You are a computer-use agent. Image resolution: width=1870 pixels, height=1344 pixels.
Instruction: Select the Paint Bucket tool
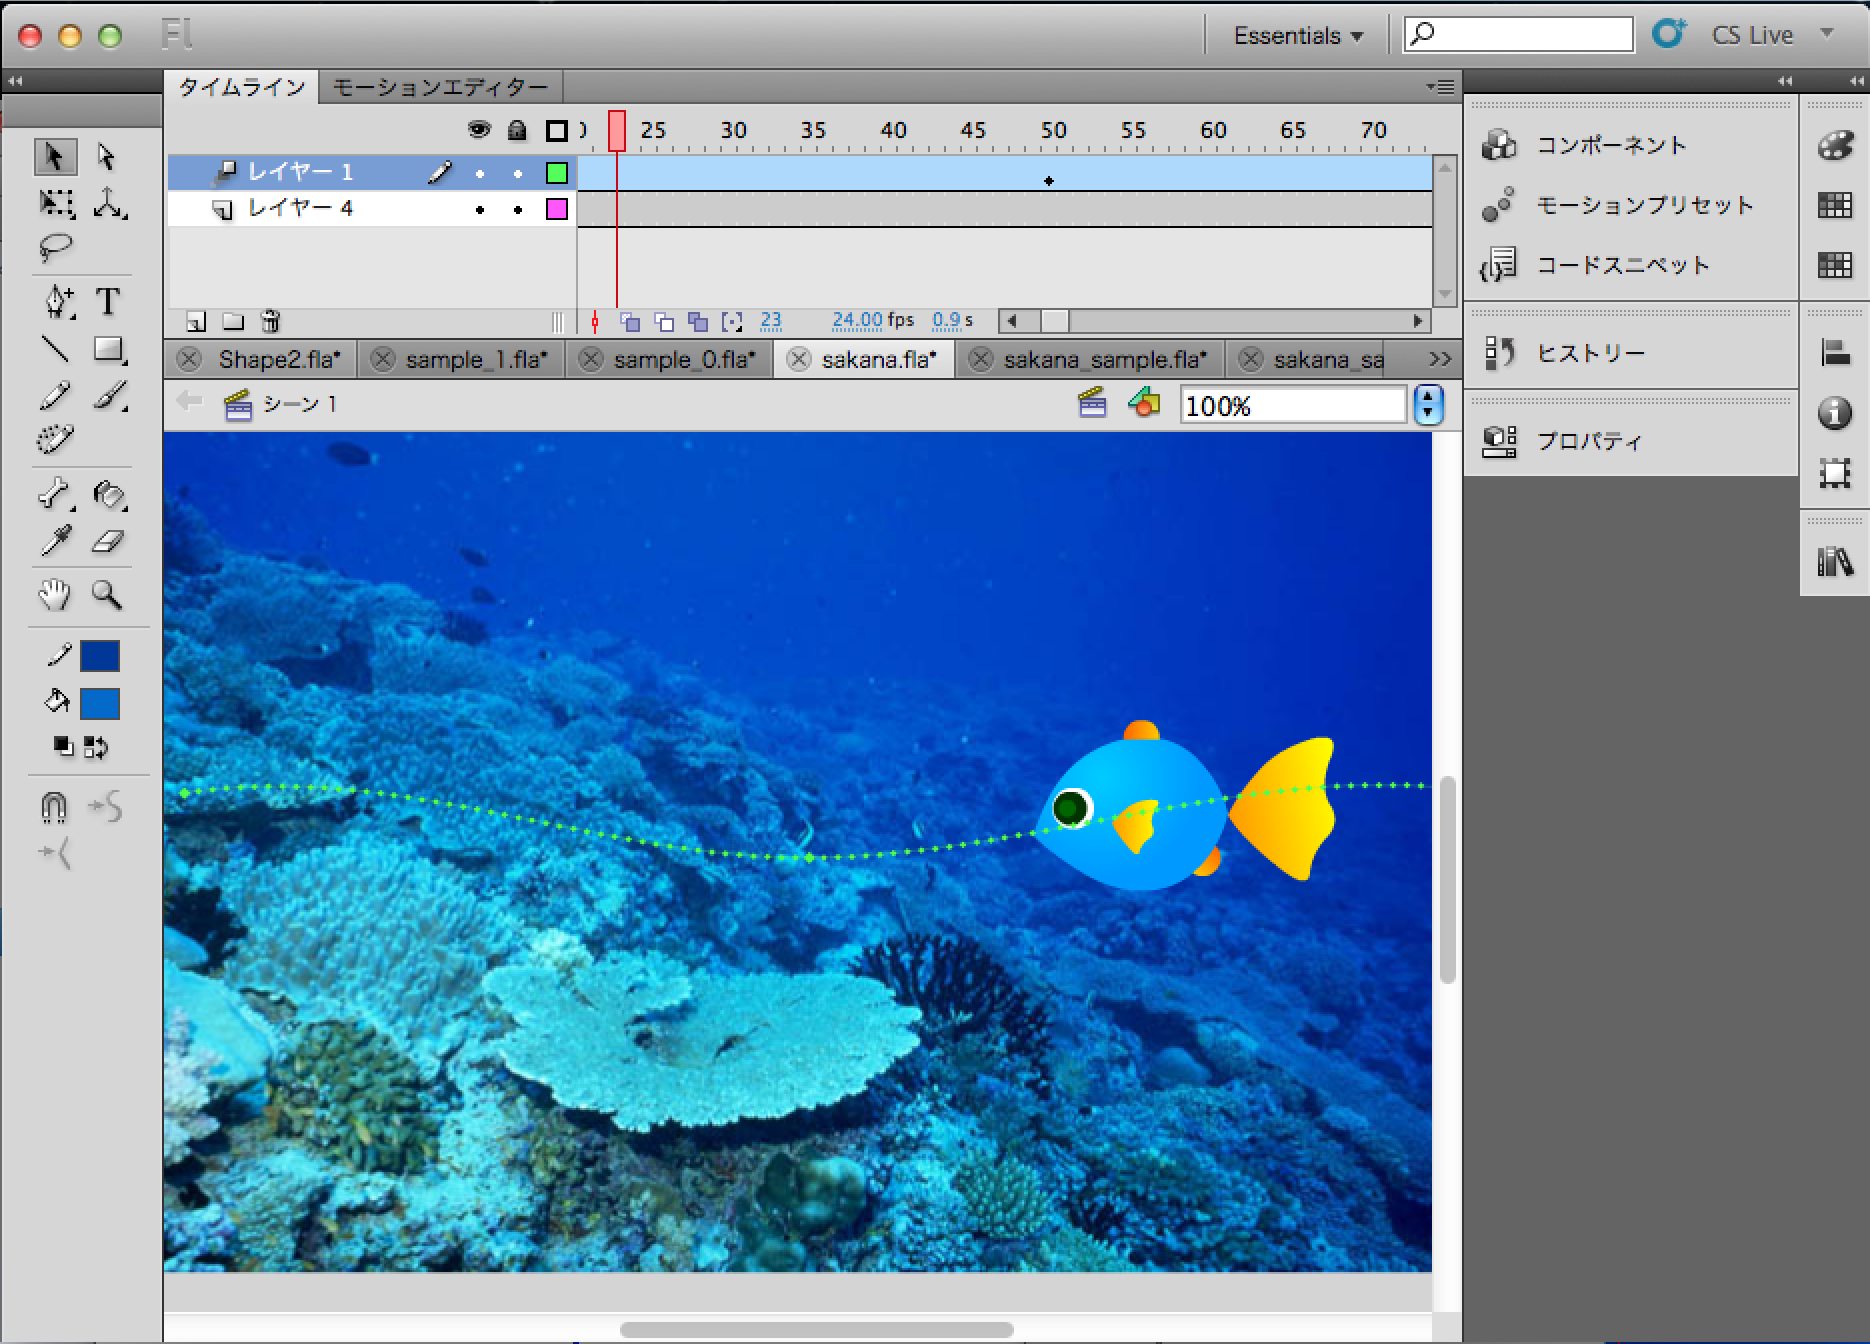tap(108, 494)
